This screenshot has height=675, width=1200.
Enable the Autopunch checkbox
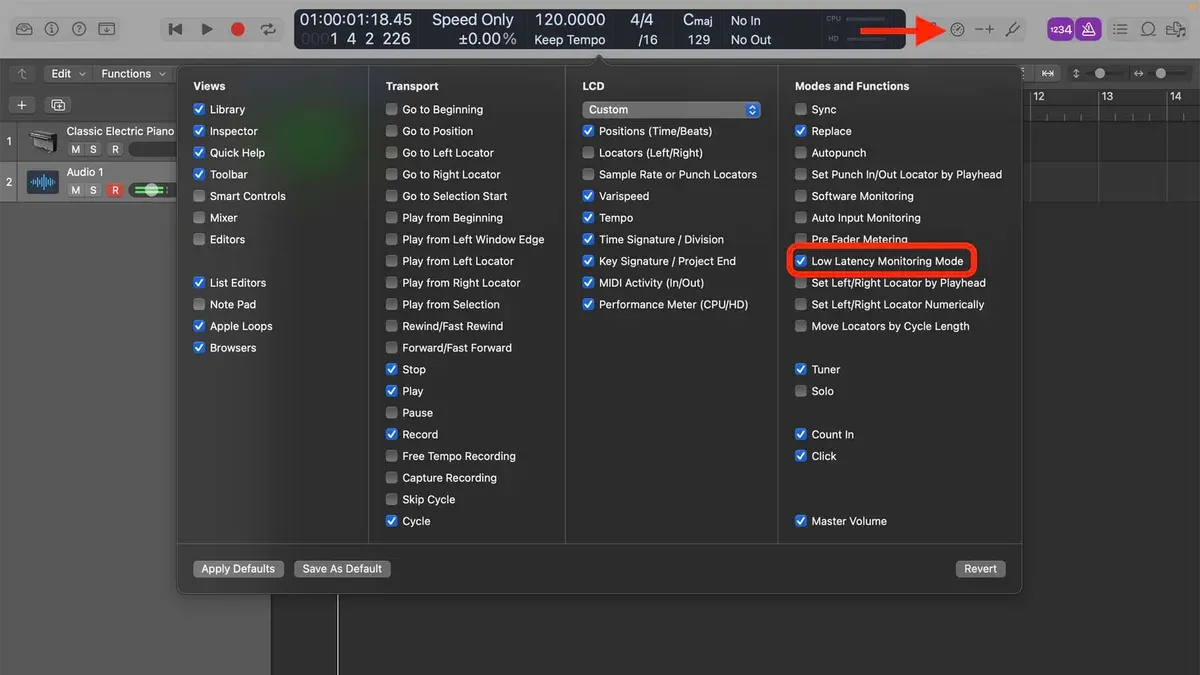pos(801,153)
